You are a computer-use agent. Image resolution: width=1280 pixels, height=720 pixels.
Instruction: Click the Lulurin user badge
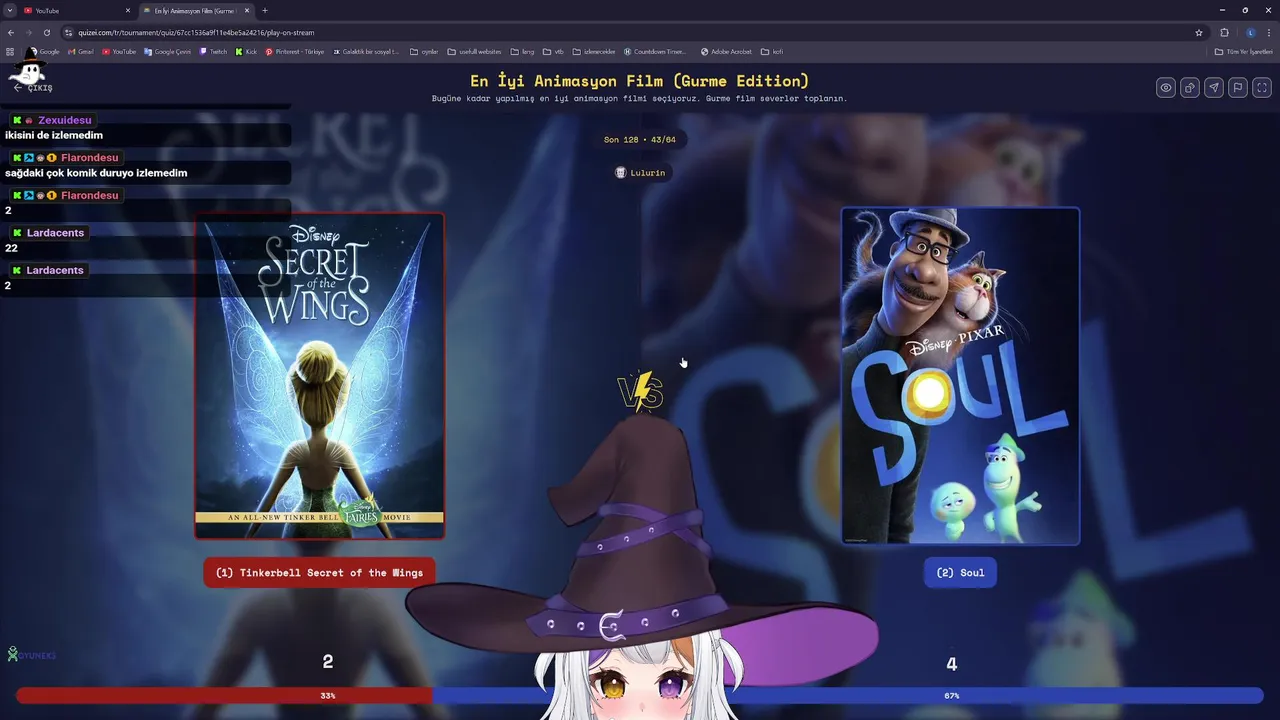click(x=640, y=173)
